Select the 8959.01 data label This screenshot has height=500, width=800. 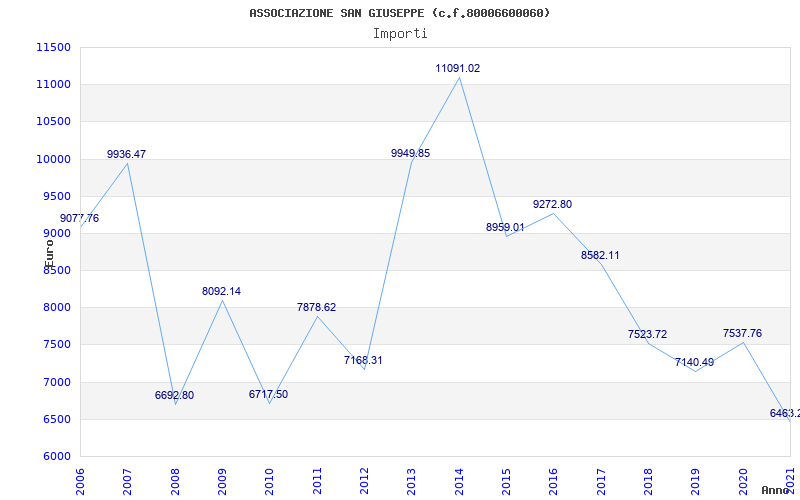[x=505, y=228]
